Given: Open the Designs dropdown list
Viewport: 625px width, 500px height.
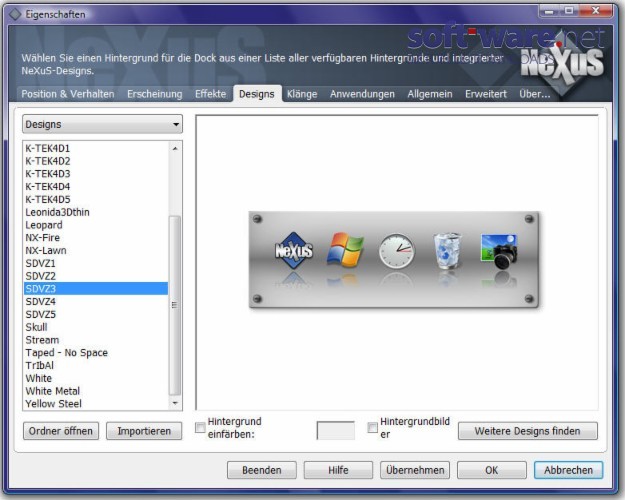Looking at the screenshot, I should 102,124.
